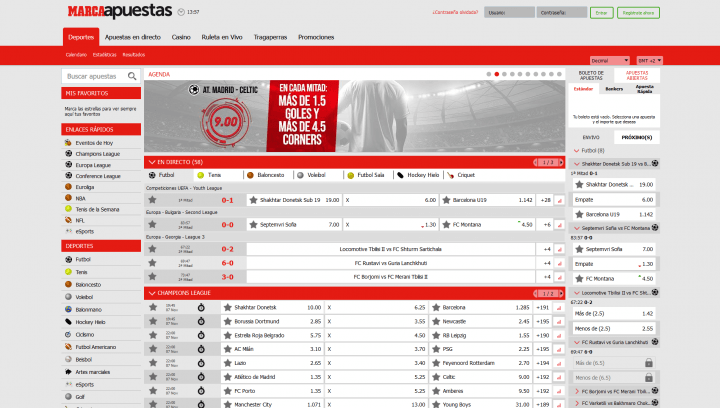Go to next Champions League page arrow
This screenshot has width=720, height=408.
tap(561, 293)
